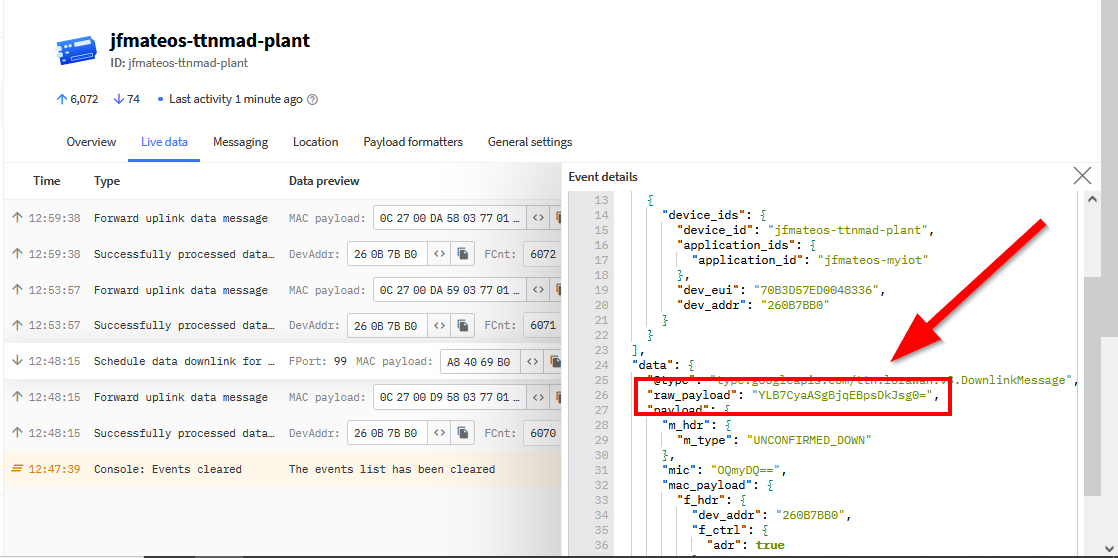Click the Data preview column header
The height and width of the screenshot is (558, 1118).
point(324,181)
